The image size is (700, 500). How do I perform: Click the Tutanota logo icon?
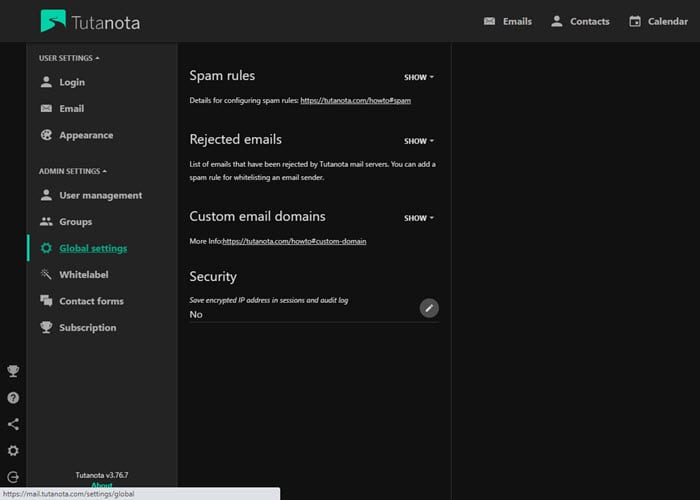(53, 21)
